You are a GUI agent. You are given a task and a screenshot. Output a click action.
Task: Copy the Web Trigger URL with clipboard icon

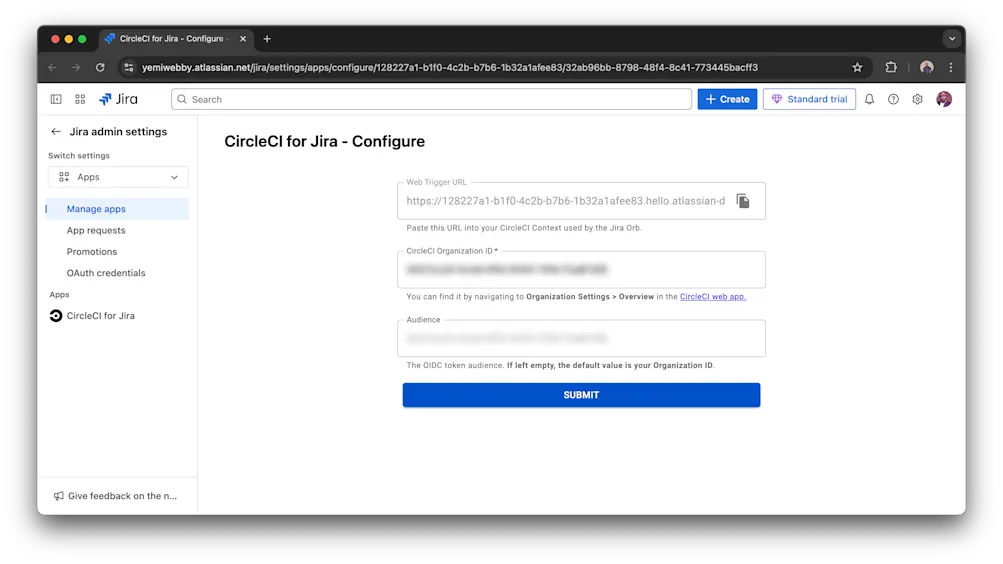pyautogui.click(x=743, y=201)
